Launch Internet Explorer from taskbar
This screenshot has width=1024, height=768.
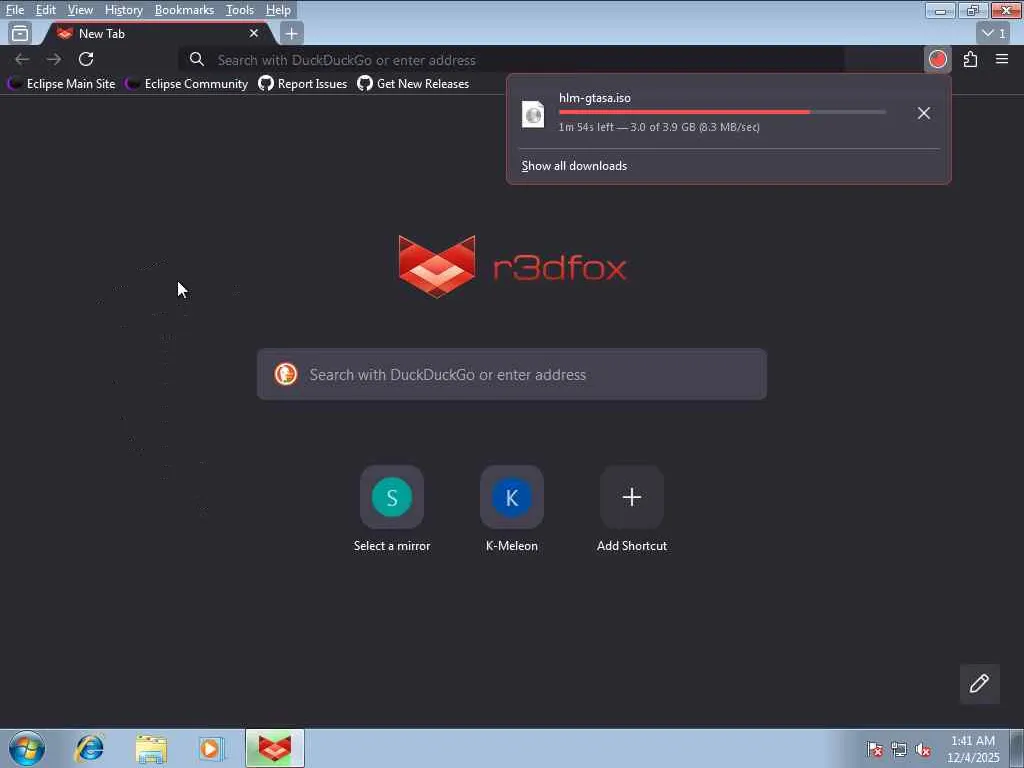click(x=89, y=748)
